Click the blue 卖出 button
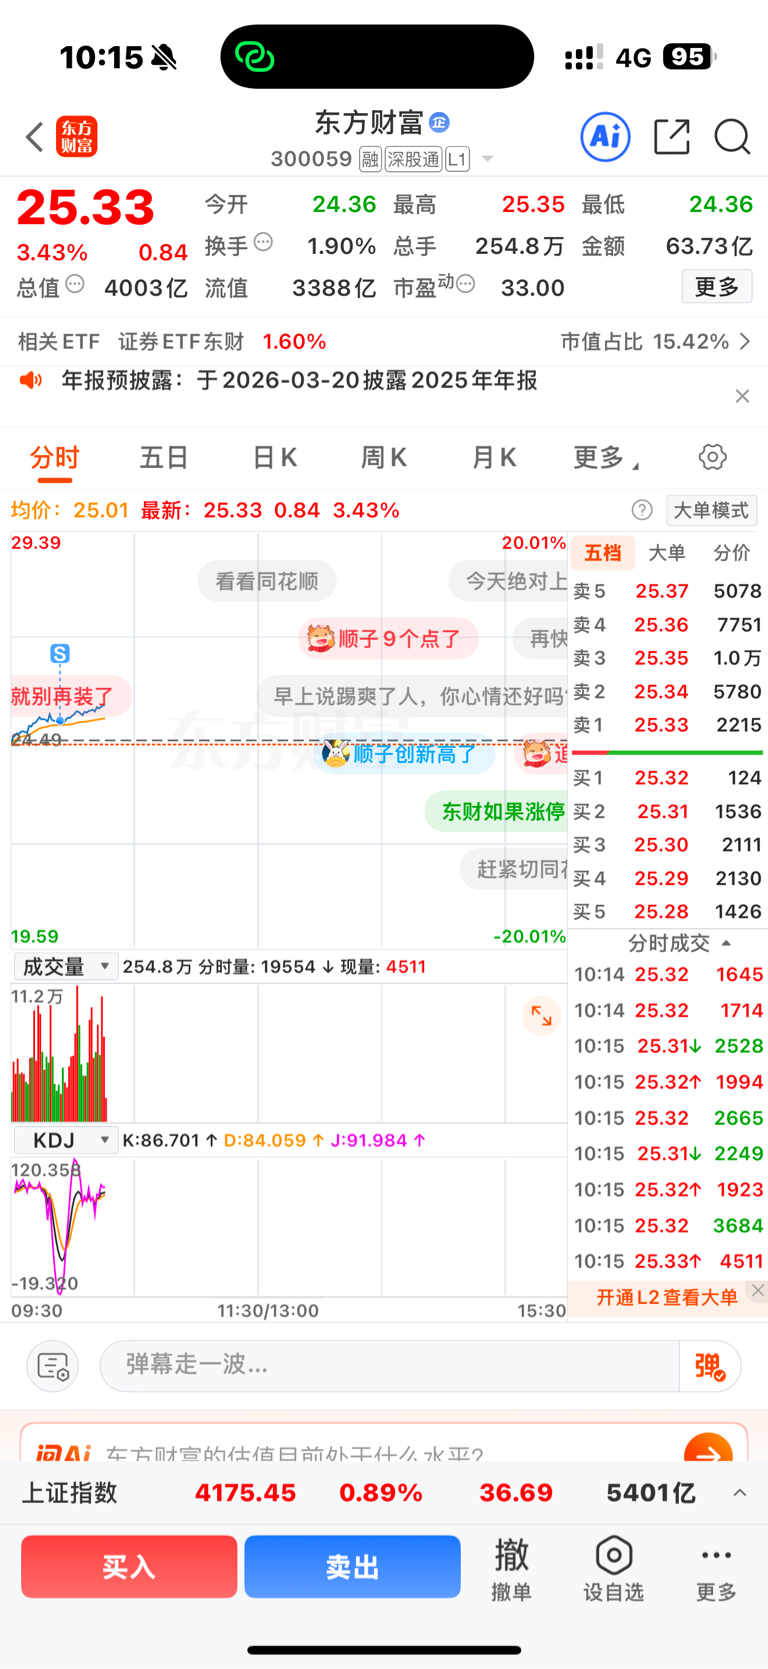This screenshot has height=1669, width=768. point(352,1567)
